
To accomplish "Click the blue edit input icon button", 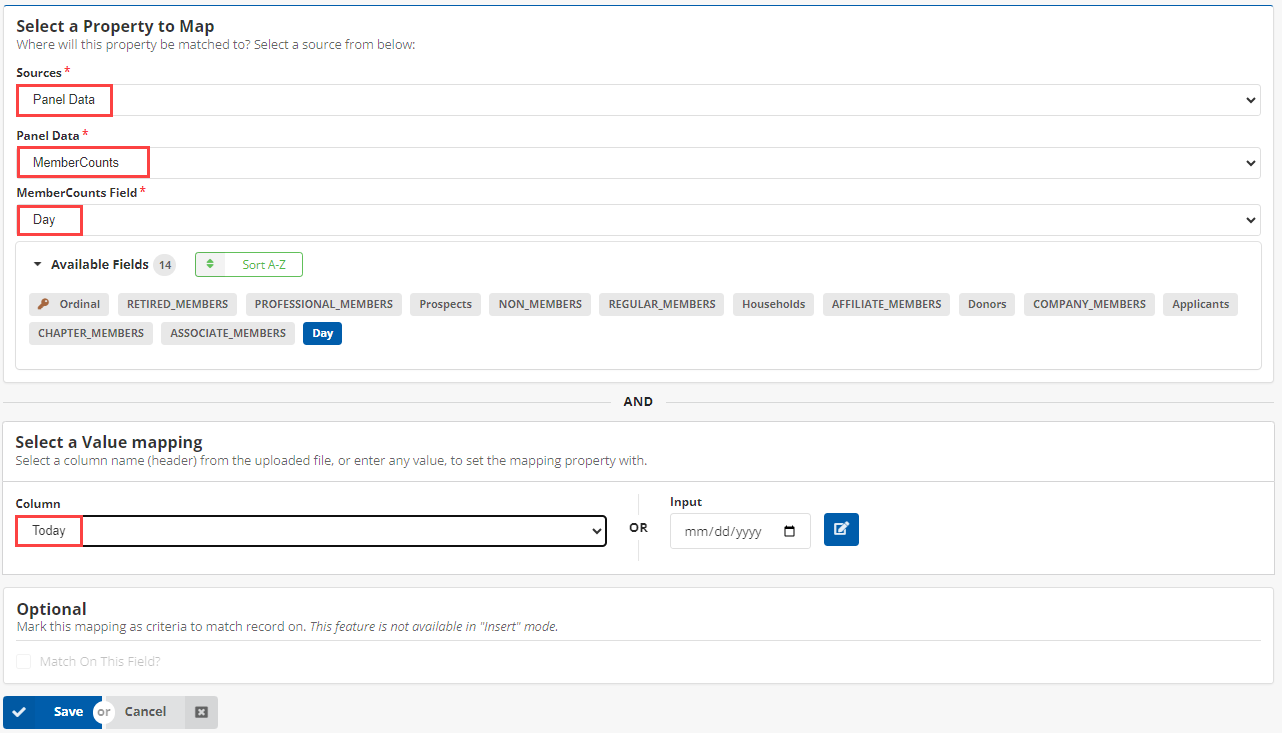I will (x=841, y=530).
